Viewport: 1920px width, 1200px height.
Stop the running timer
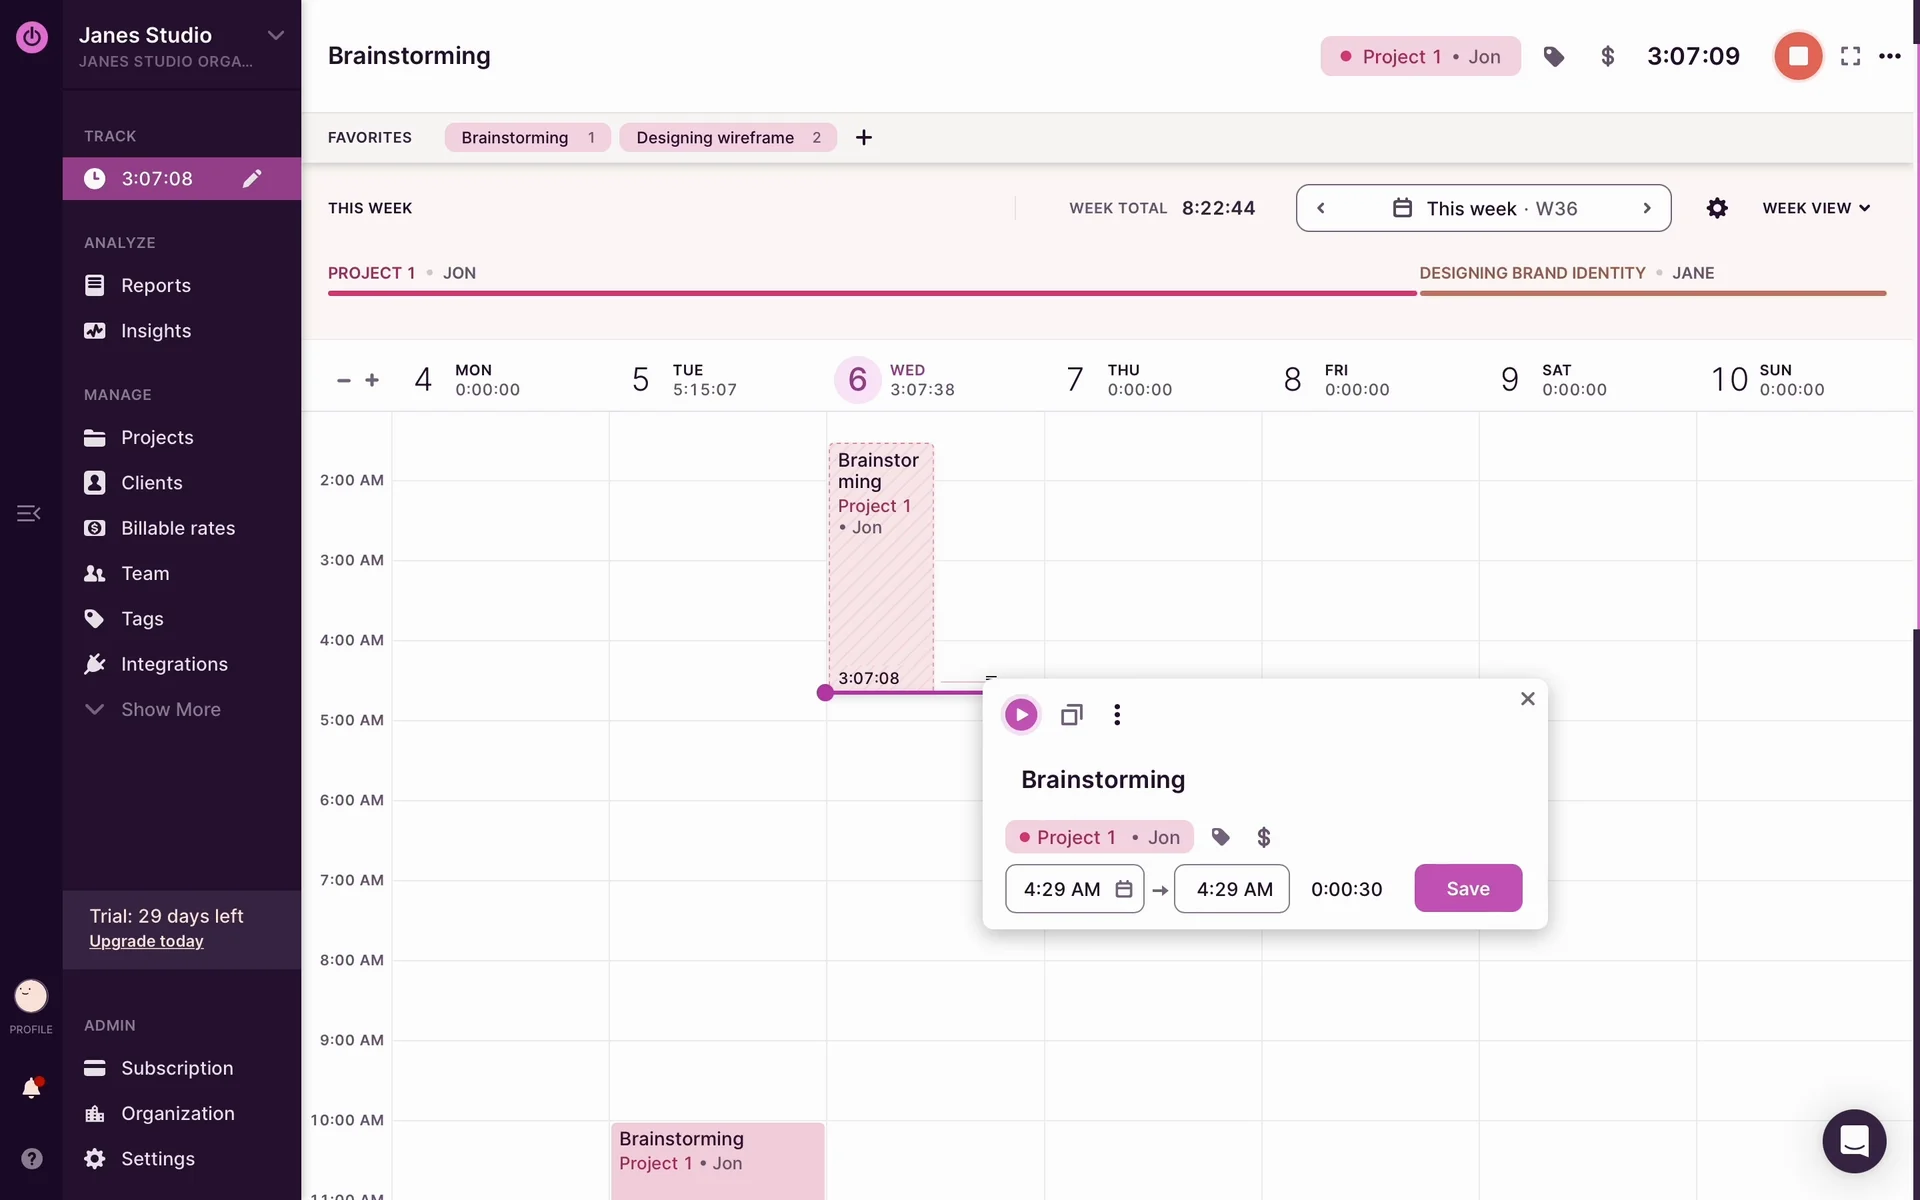point(1797,56)
